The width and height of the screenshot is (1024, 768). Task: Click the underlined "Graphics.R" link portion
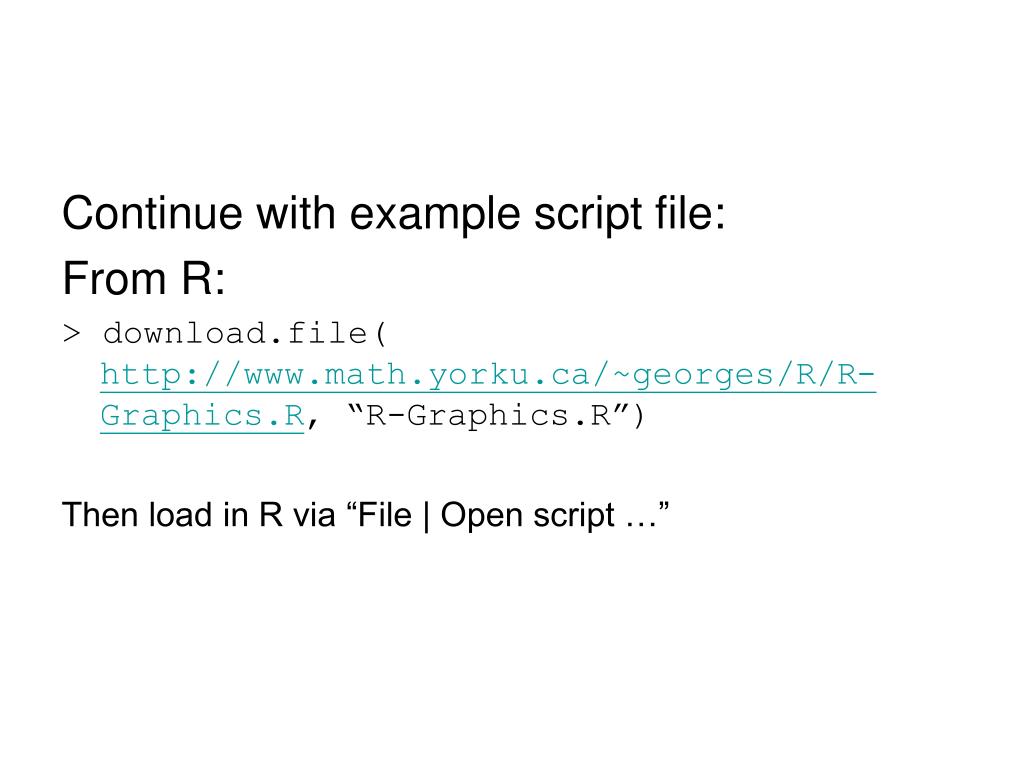(x=202, y=417)
